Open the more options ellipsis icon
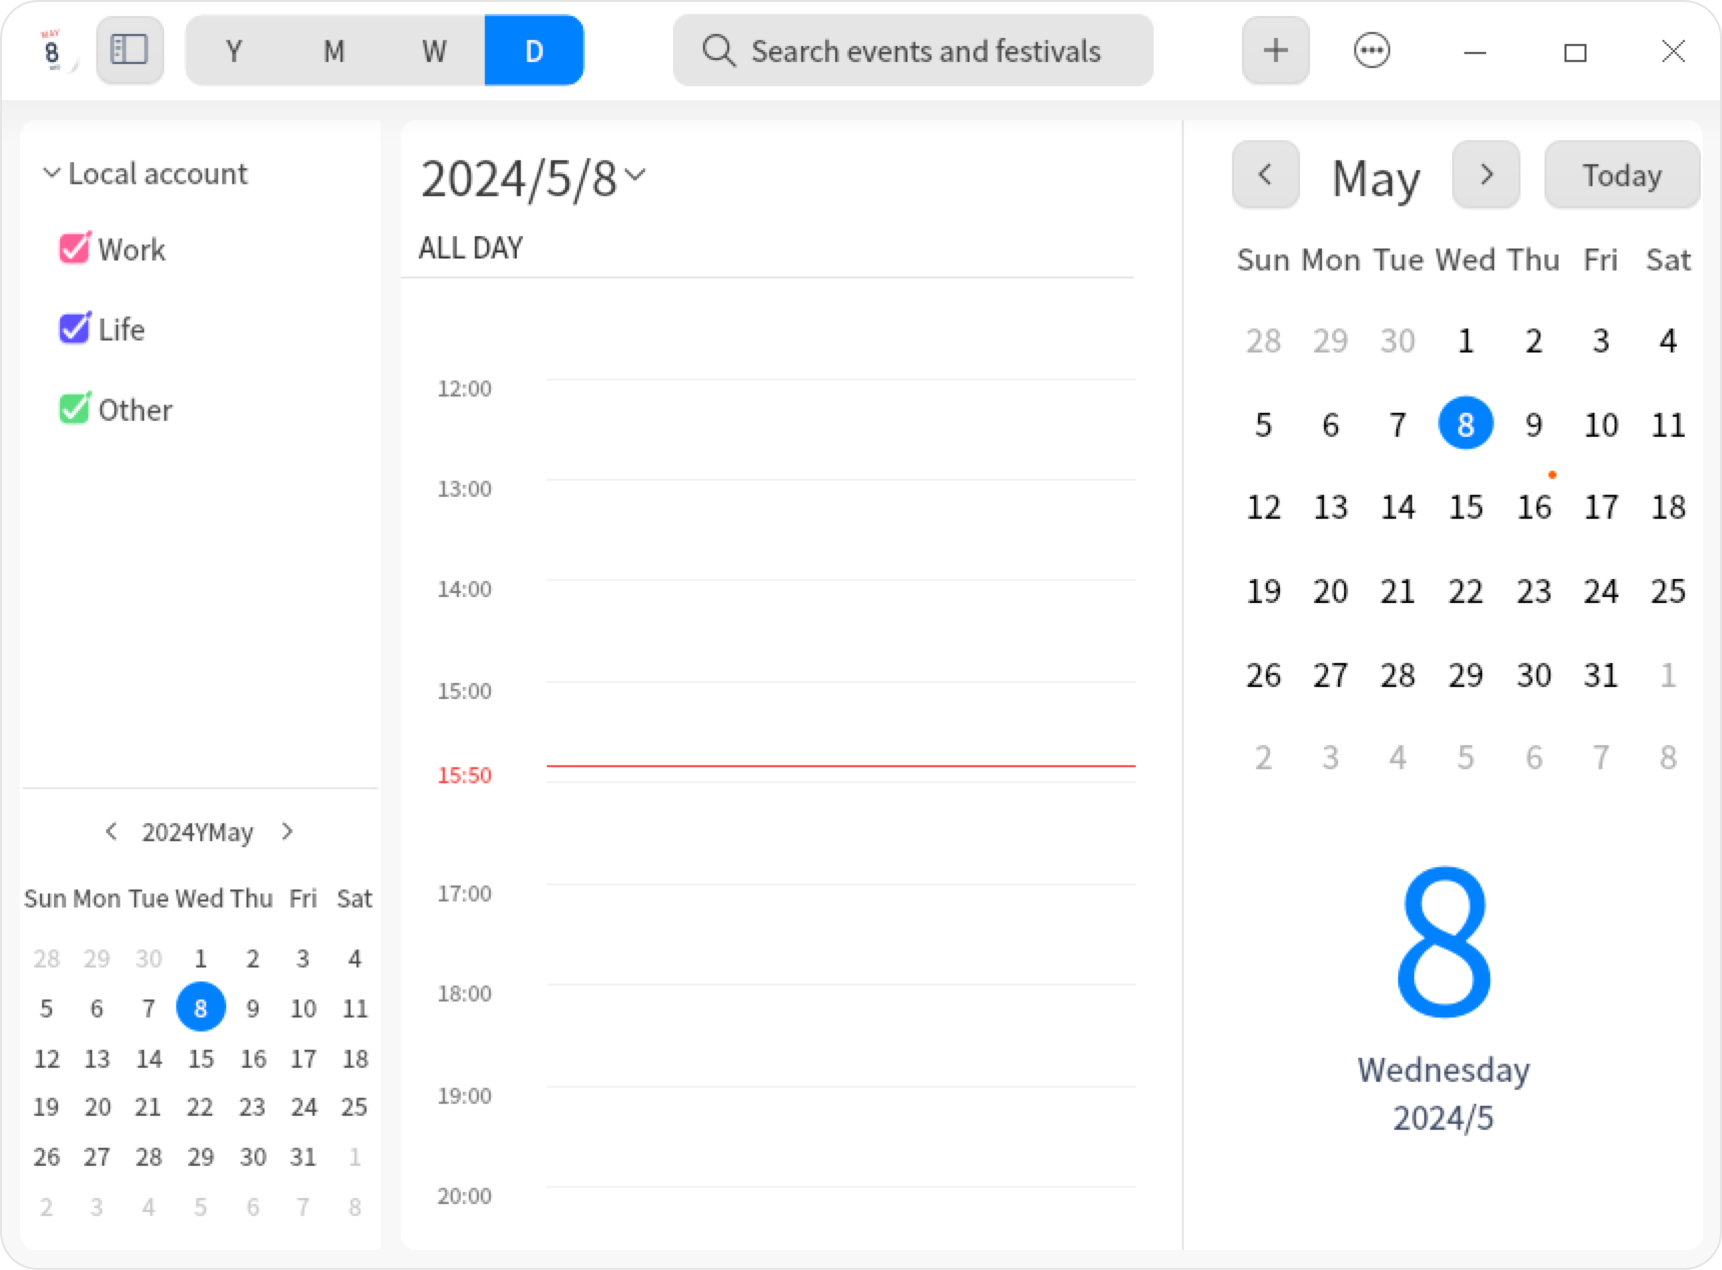Screen dimensions: 1722x1270 pos(1372,50)
